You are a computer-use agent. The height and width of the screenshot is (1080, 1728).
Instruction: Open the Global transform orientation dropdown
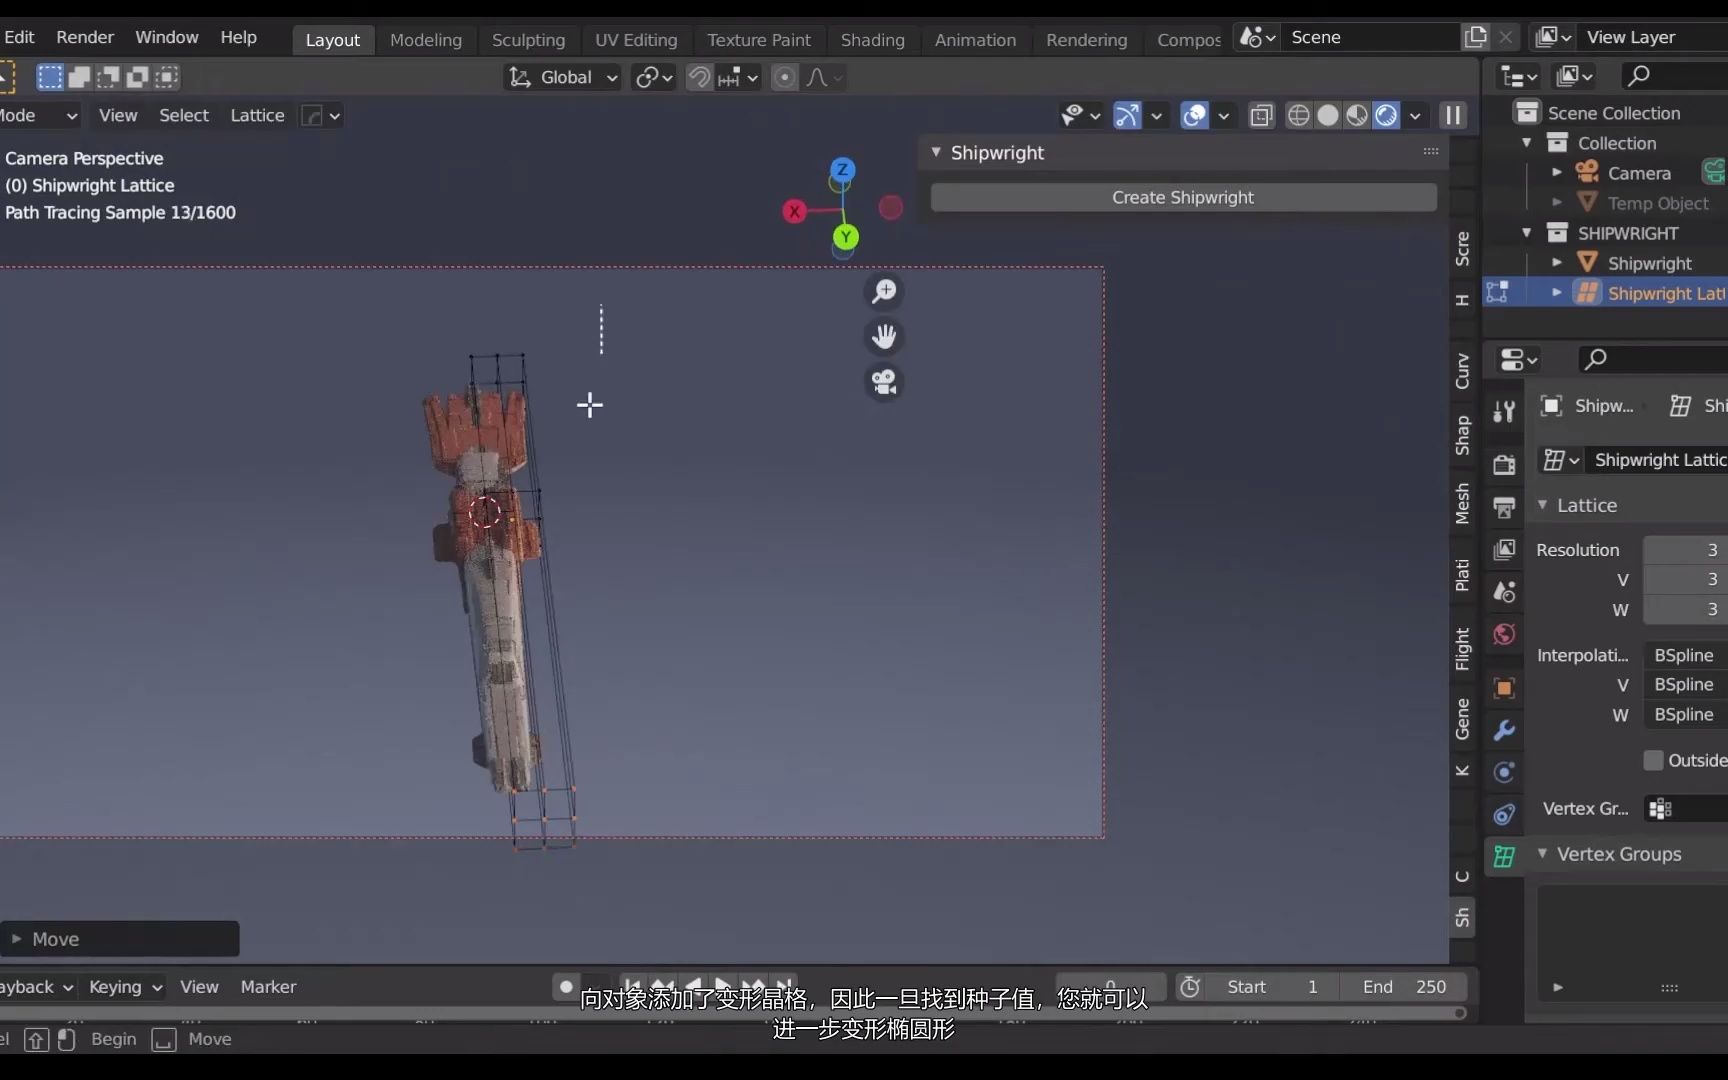562,77
